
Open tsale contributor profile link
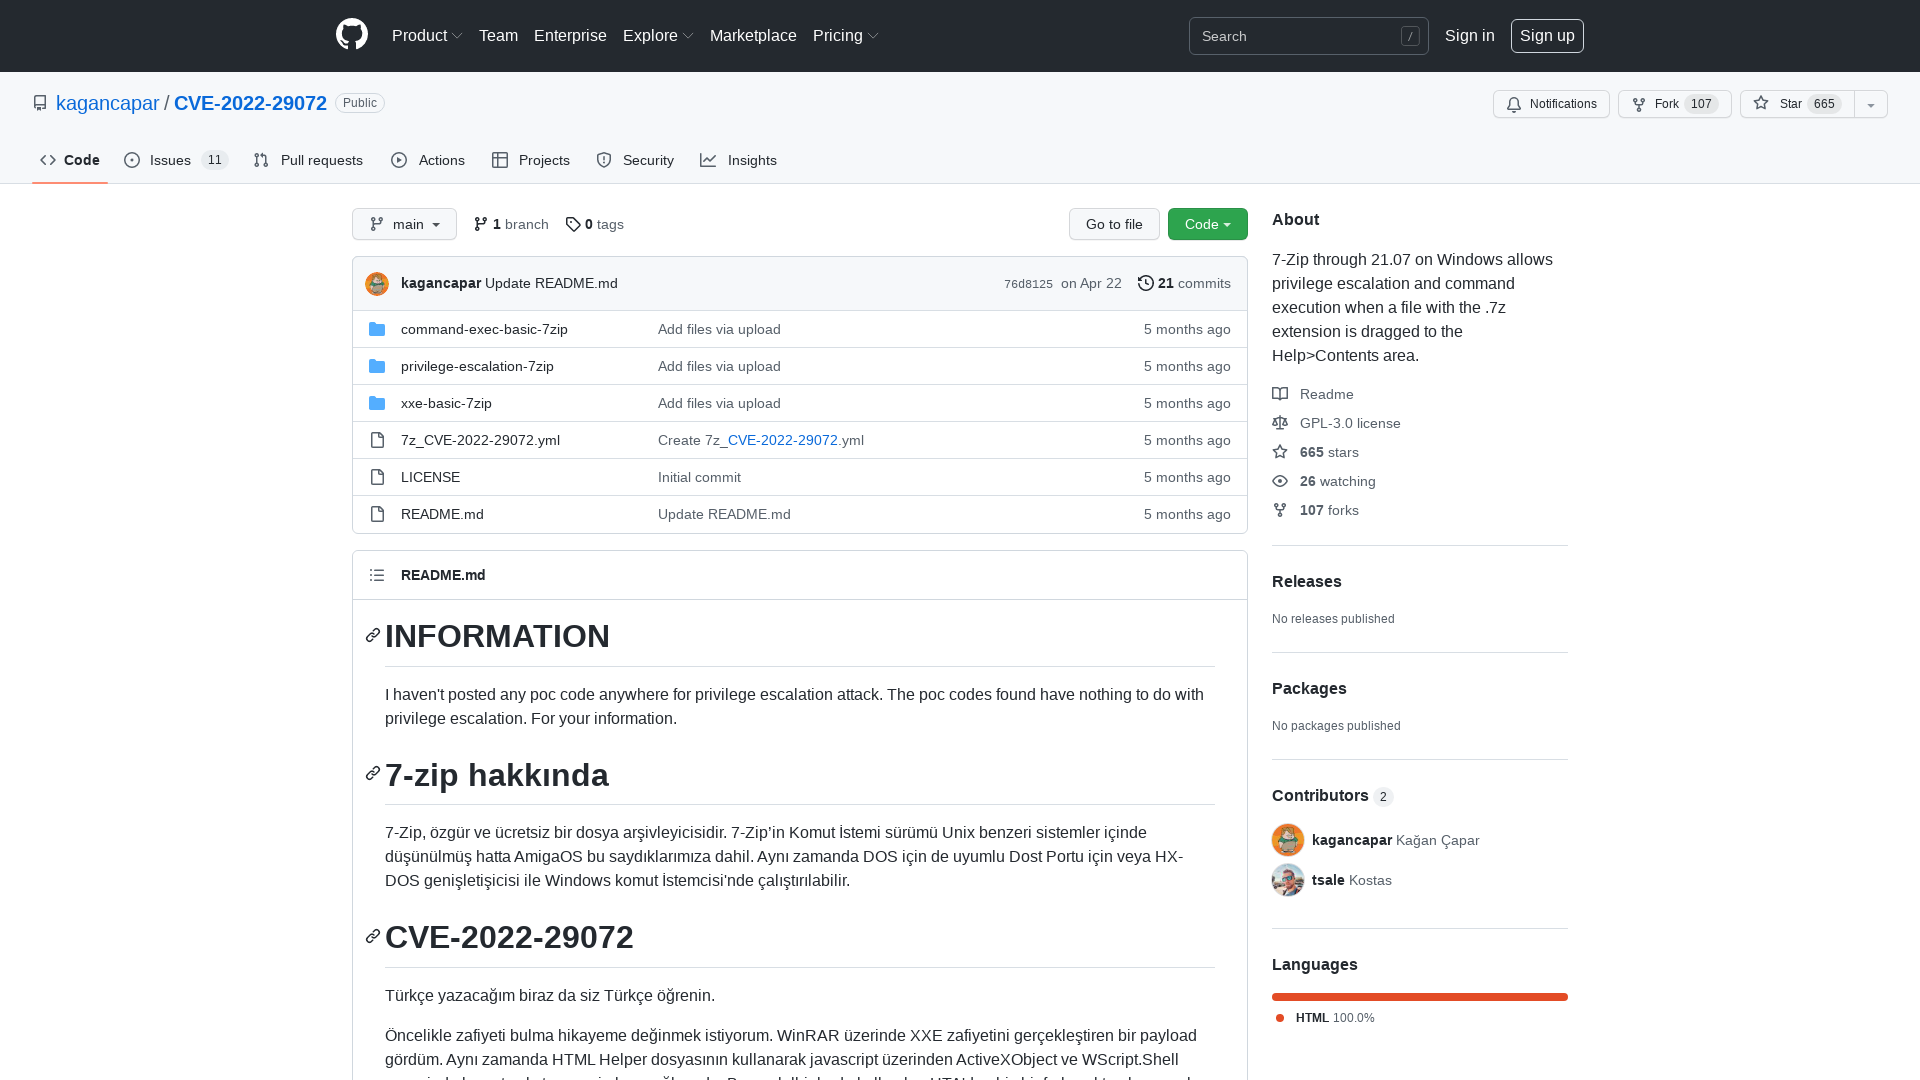[1351, 880]
